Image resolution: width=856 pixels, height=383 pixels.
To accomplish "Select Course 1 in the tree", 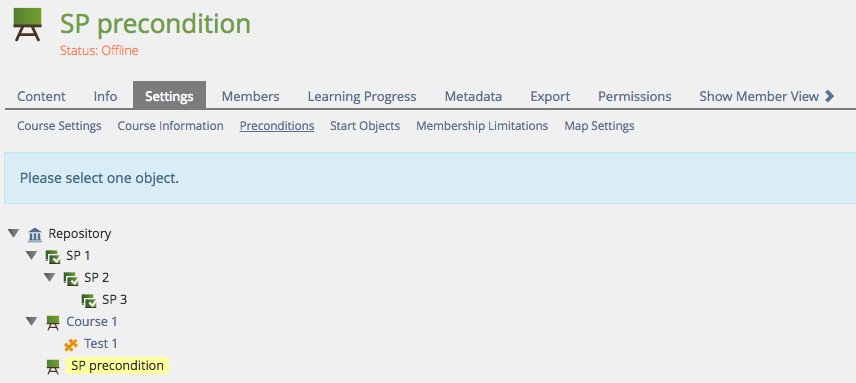I will coord(92,322).
